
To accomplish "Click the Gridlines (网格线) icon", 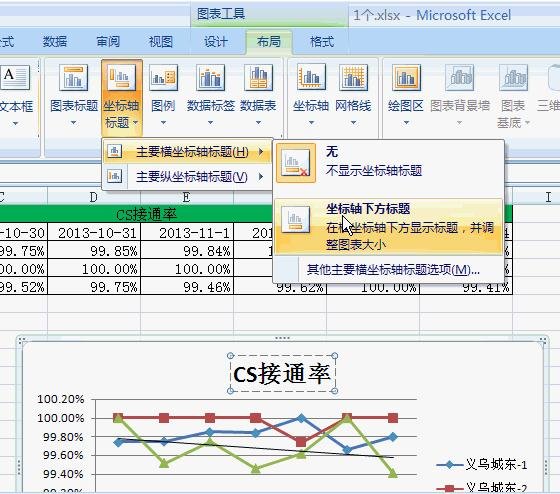I will click(353, 77).
